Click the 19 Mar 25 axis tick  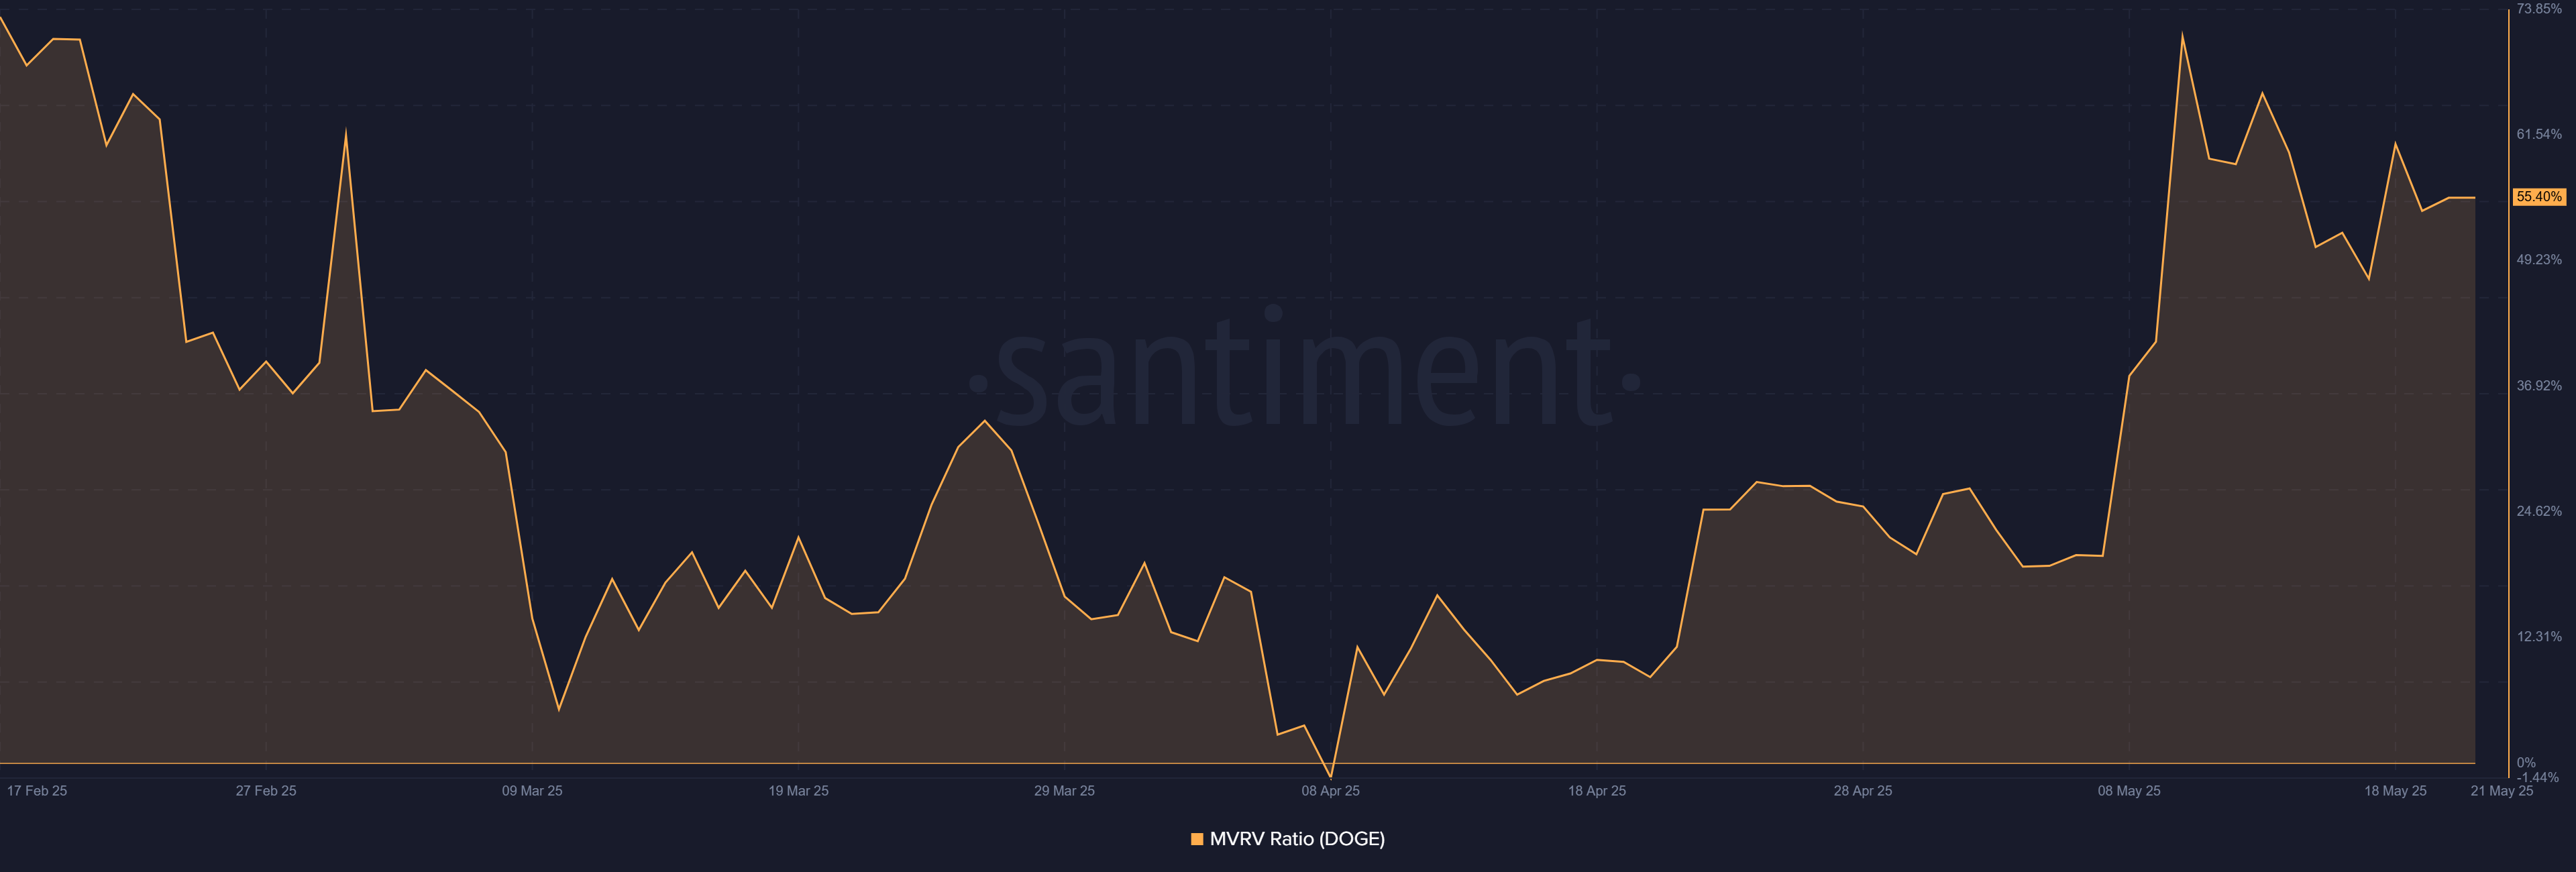click(798, 791)
